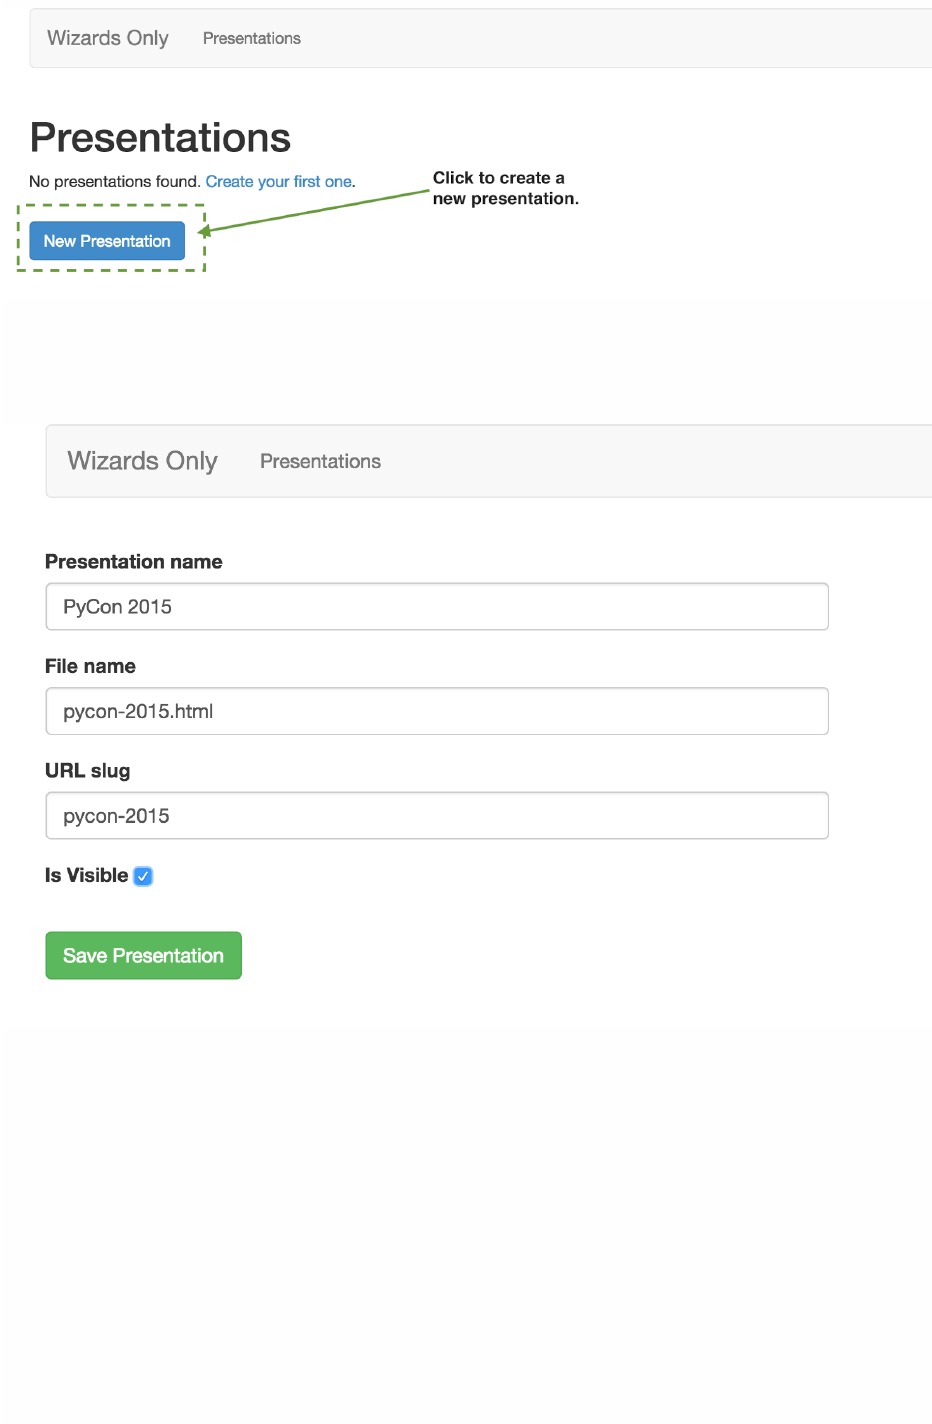Click the 'Click to create a new presentation' annotation
Screen dimensions: 932x1424
505,188
